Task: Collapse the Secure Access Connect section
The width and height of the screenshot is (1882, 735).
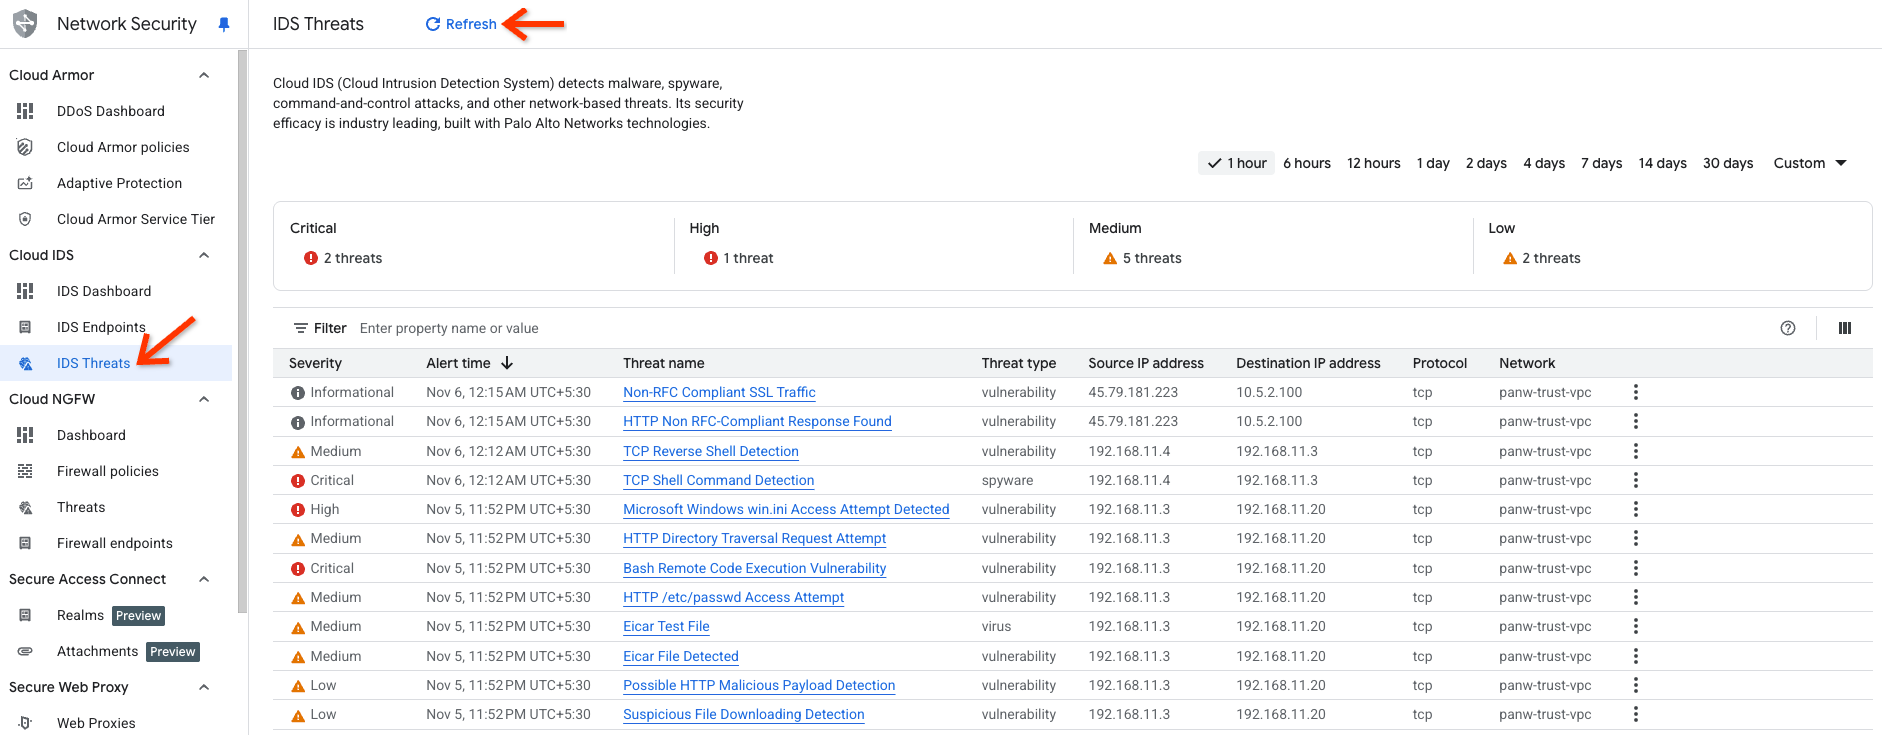Action: pos(204,579)
